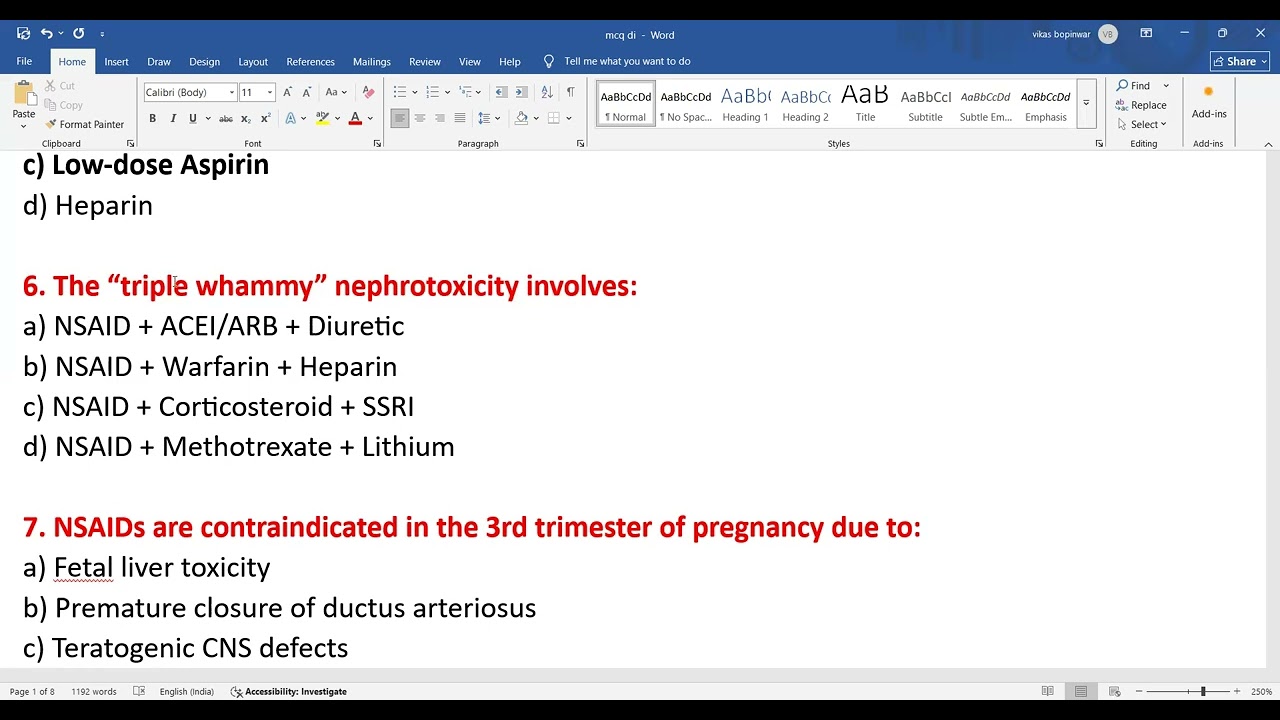Open the Font size dropdown
Viewport: 1280px width, 720px height.
270,92
